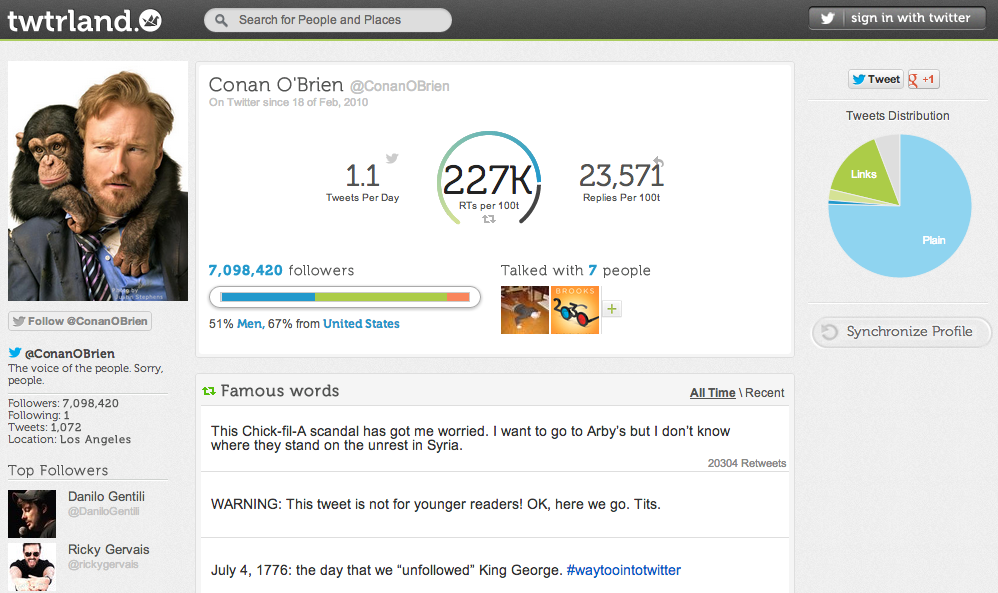The height and width of the screenshot is (593, 998).
Task: Expand talked-with people using plus button
Action: pyautogui.click(x=612, y=309)
